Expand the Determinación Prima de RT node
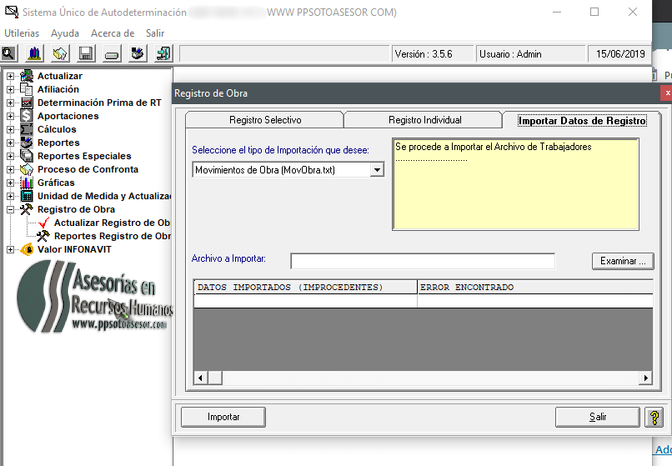Image resolution: width=672 pixels, height=466 pixels. point(10,103)
